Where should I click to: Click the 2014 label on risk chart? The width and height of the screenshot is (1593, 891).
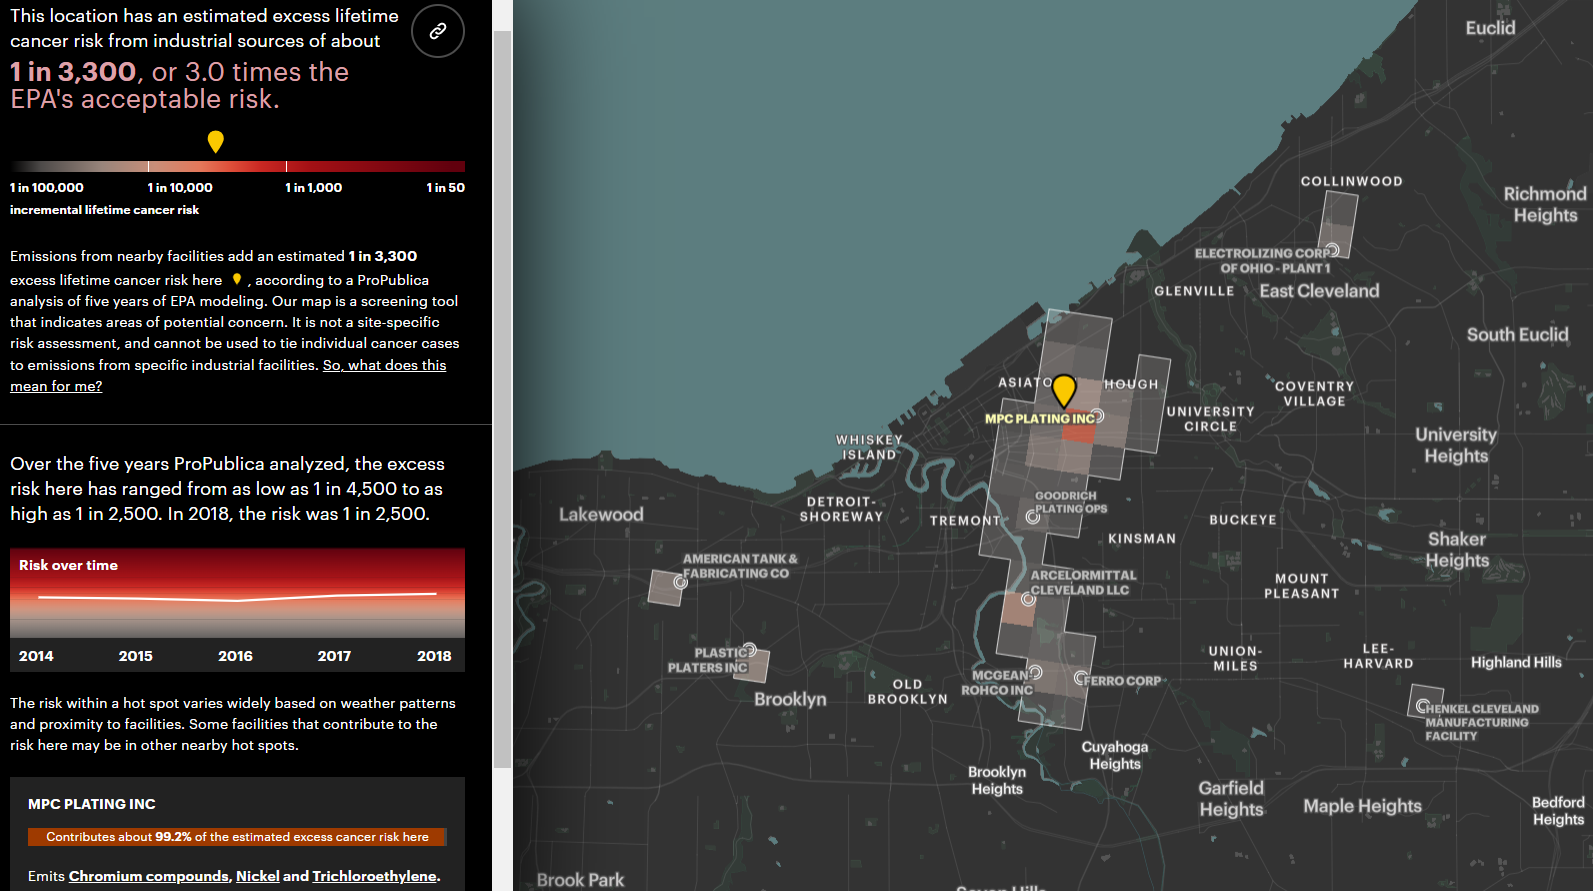click(x=36, y=656)
